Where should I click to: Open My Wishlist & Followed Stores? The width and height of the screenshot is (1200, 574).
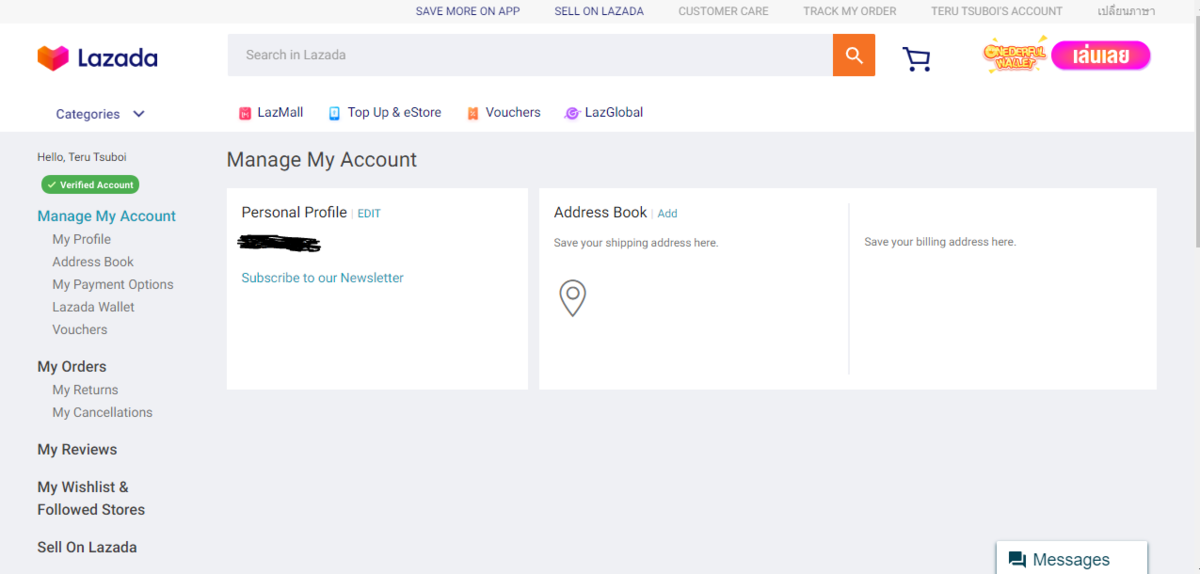[x=91, y=498]
